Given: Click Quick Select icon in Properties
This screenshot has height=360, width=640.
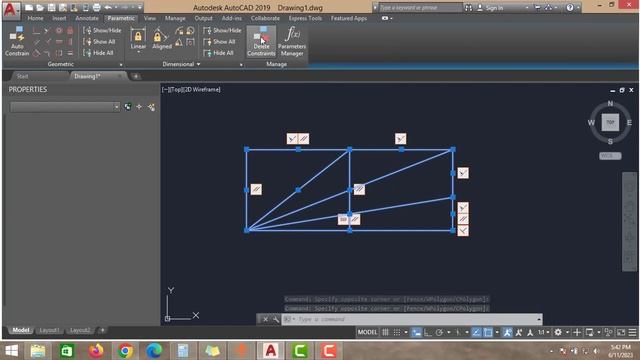Looking at the screenshot, I should click(x=151, y=107).
